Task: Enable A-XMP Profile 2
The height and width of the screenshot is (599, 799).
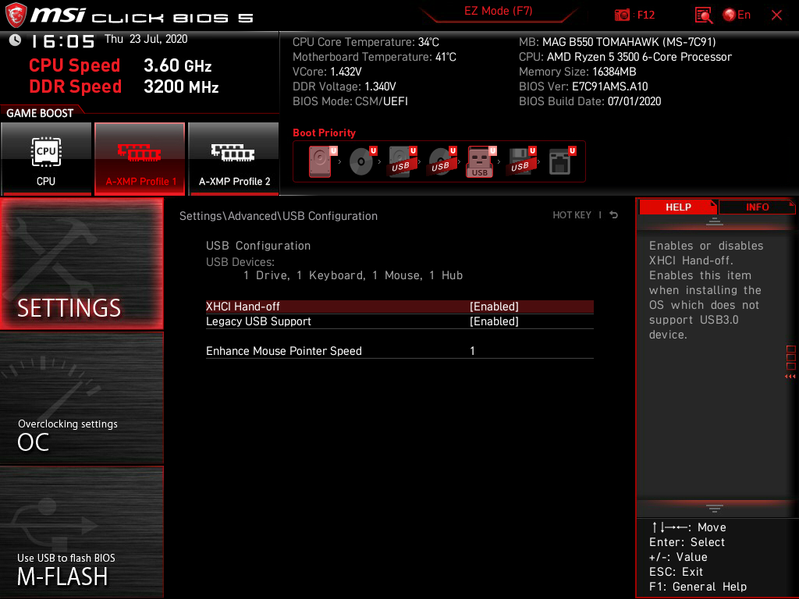Action: tap(234, 158)
